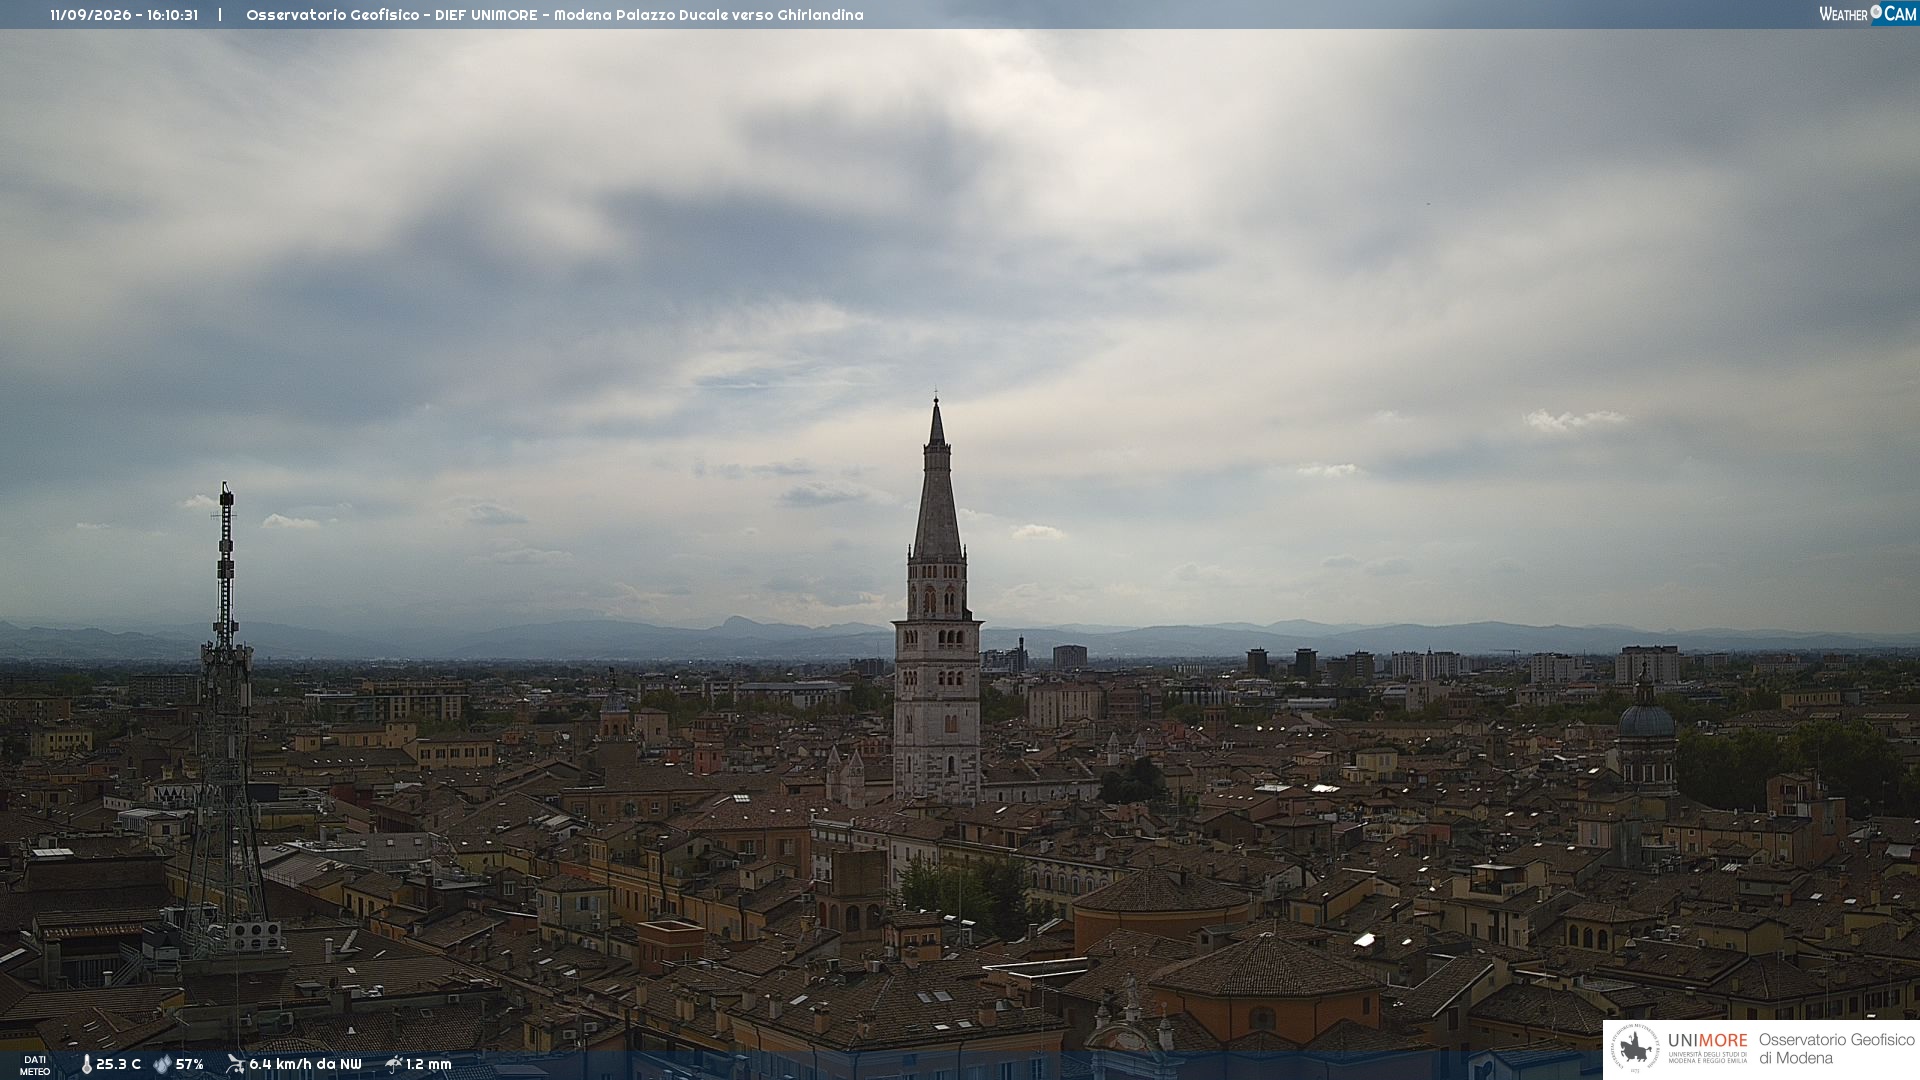Image resolution: width=1920 pixels, height=1080 pixels.
Task: Click the 25.3 C temperature reading
Action: tap(118, 1065)
